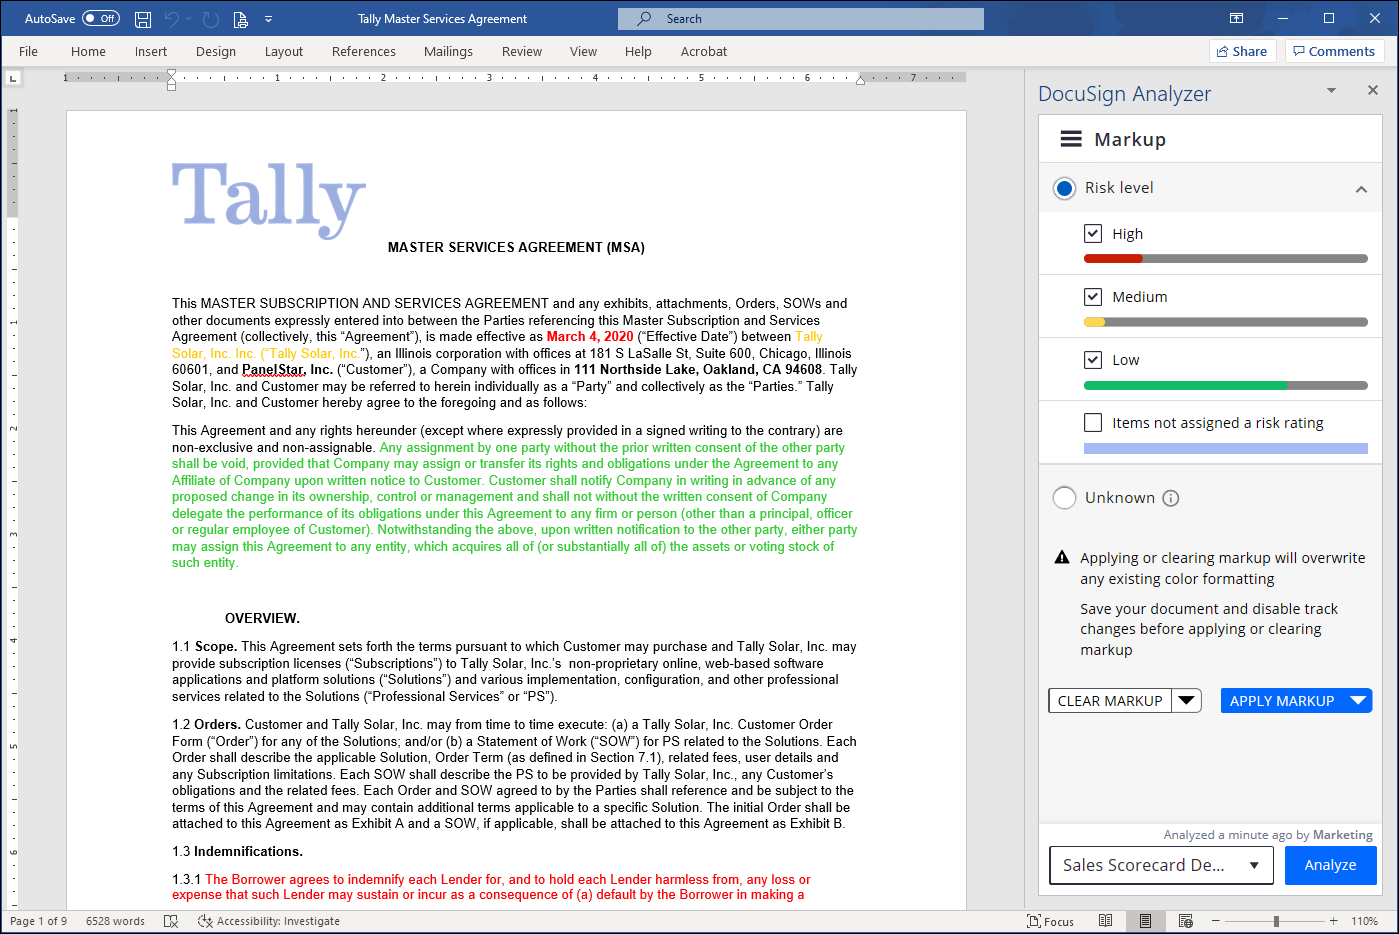Click the Redo icon in quick access toolbar
The image size is (1399, 934).
210,19
